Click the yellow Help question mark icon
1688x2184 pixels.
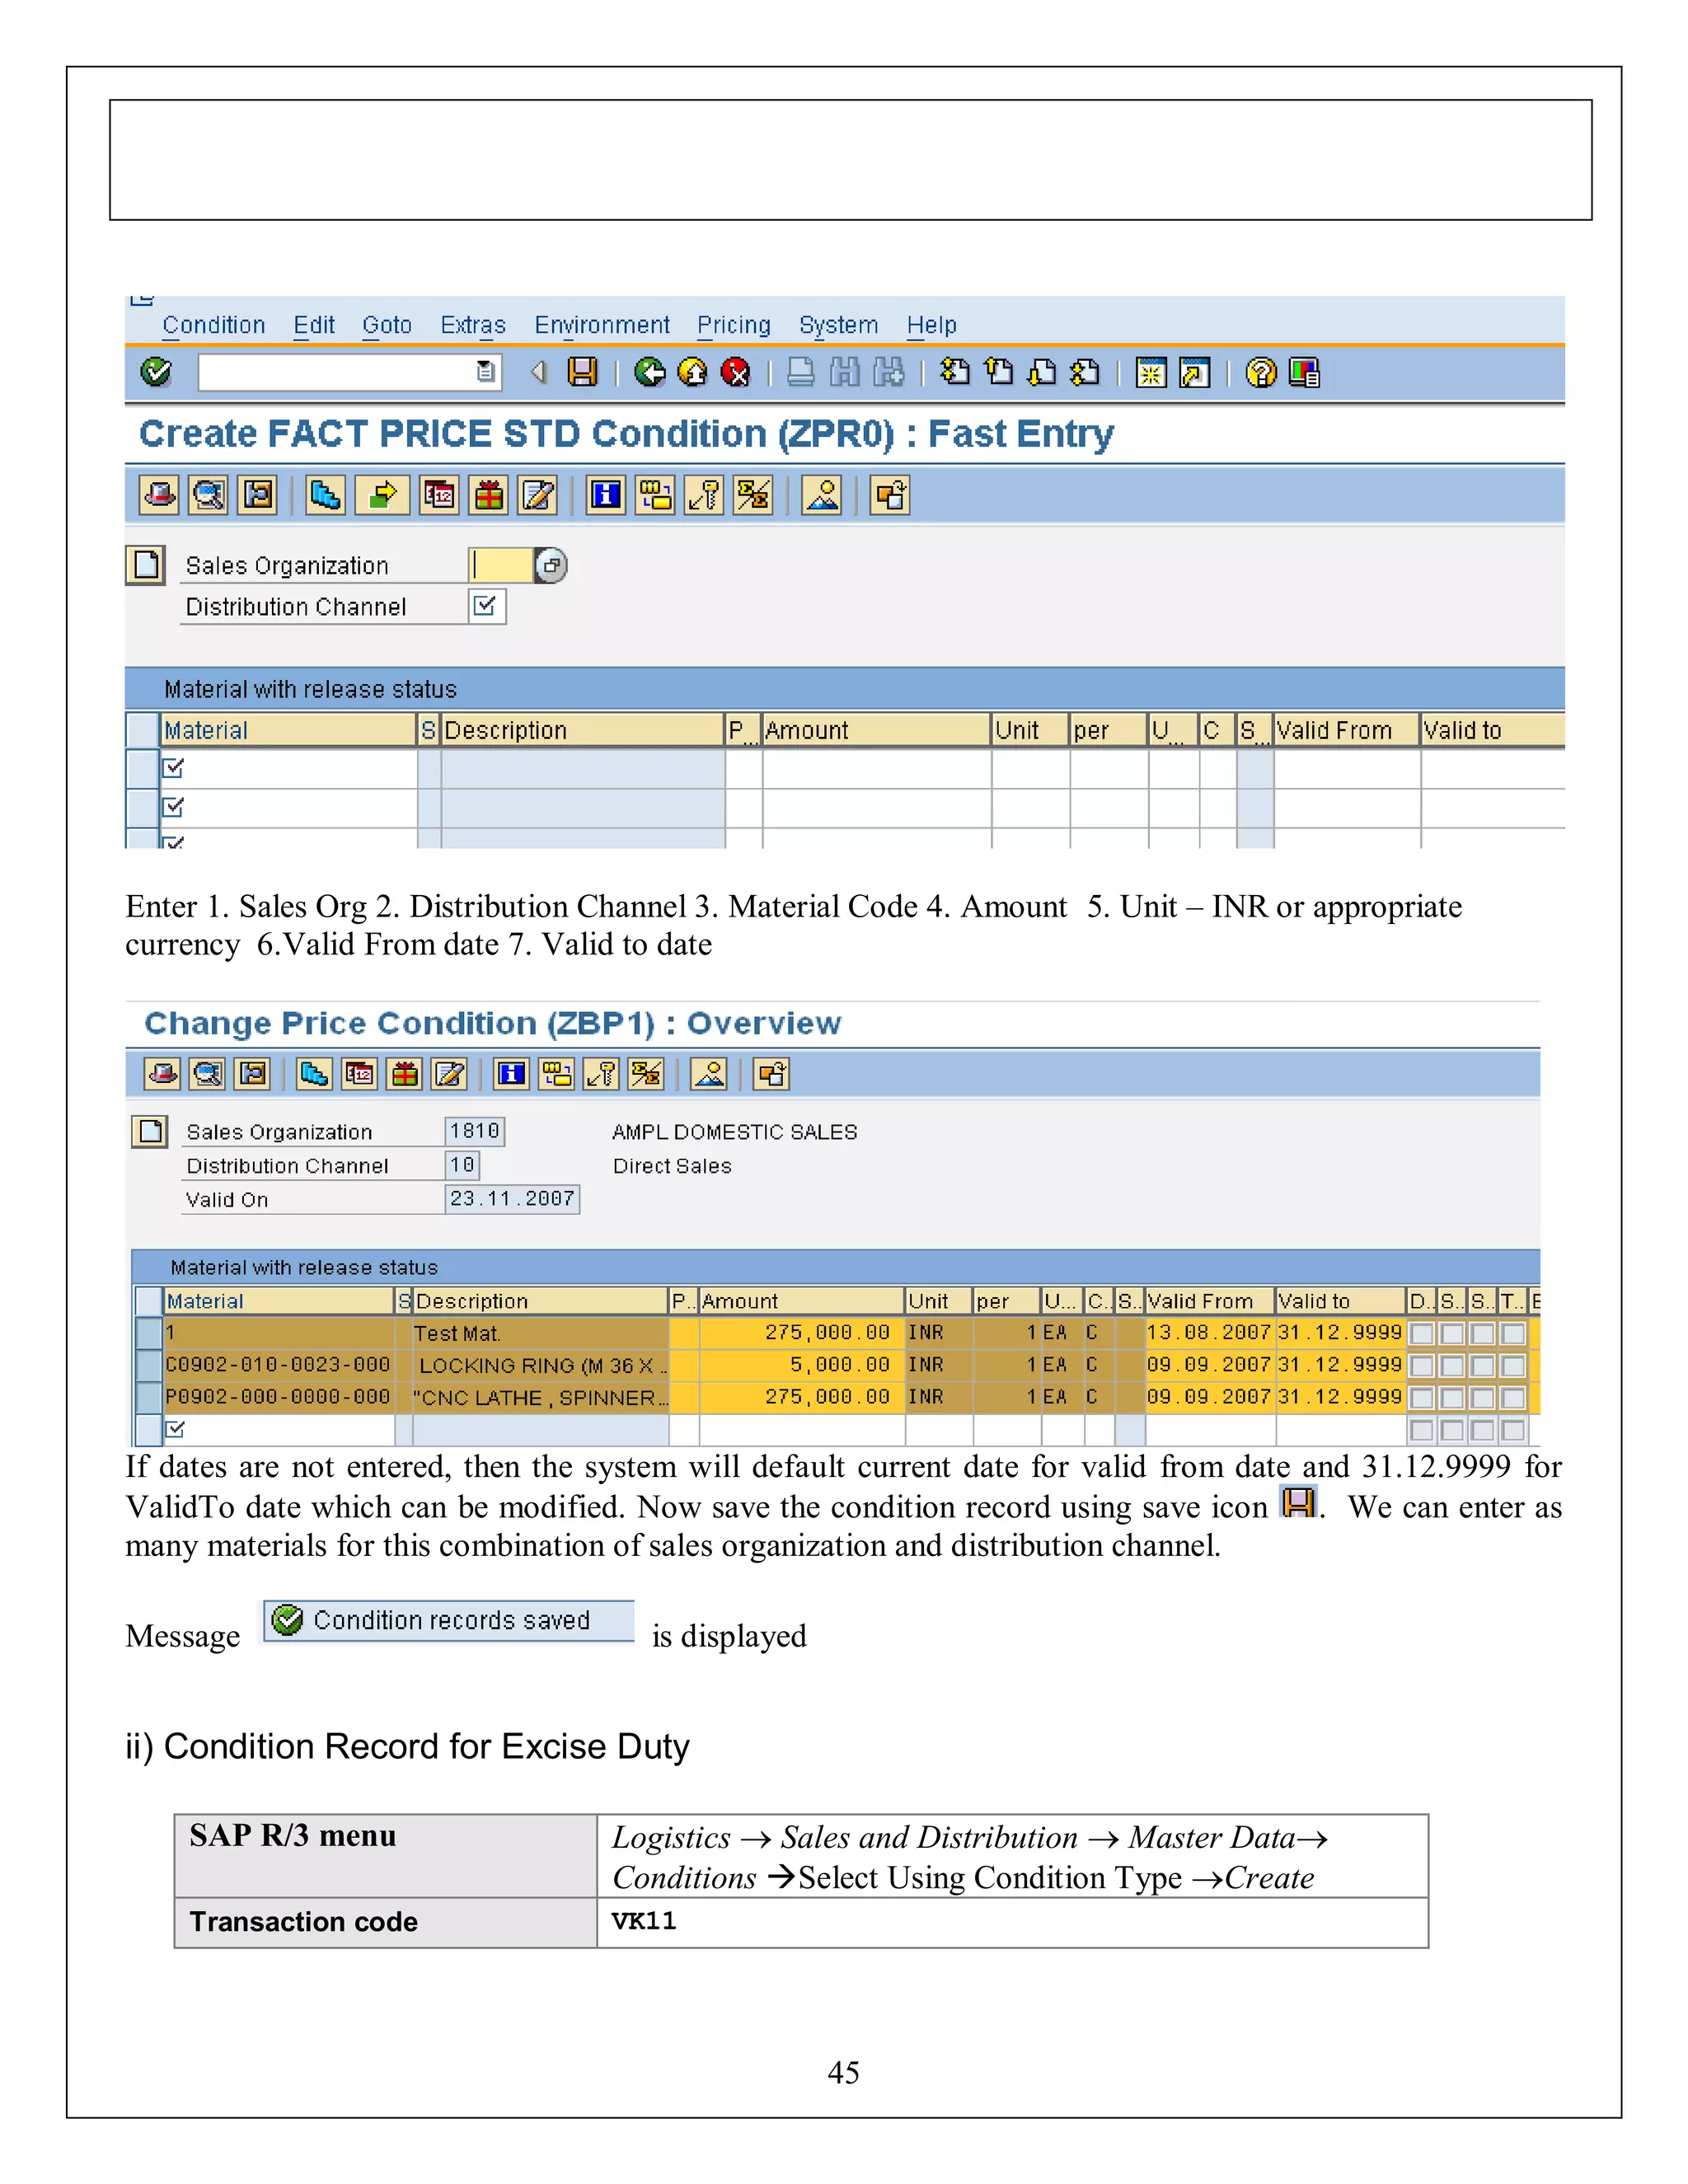coord(1261,373)
